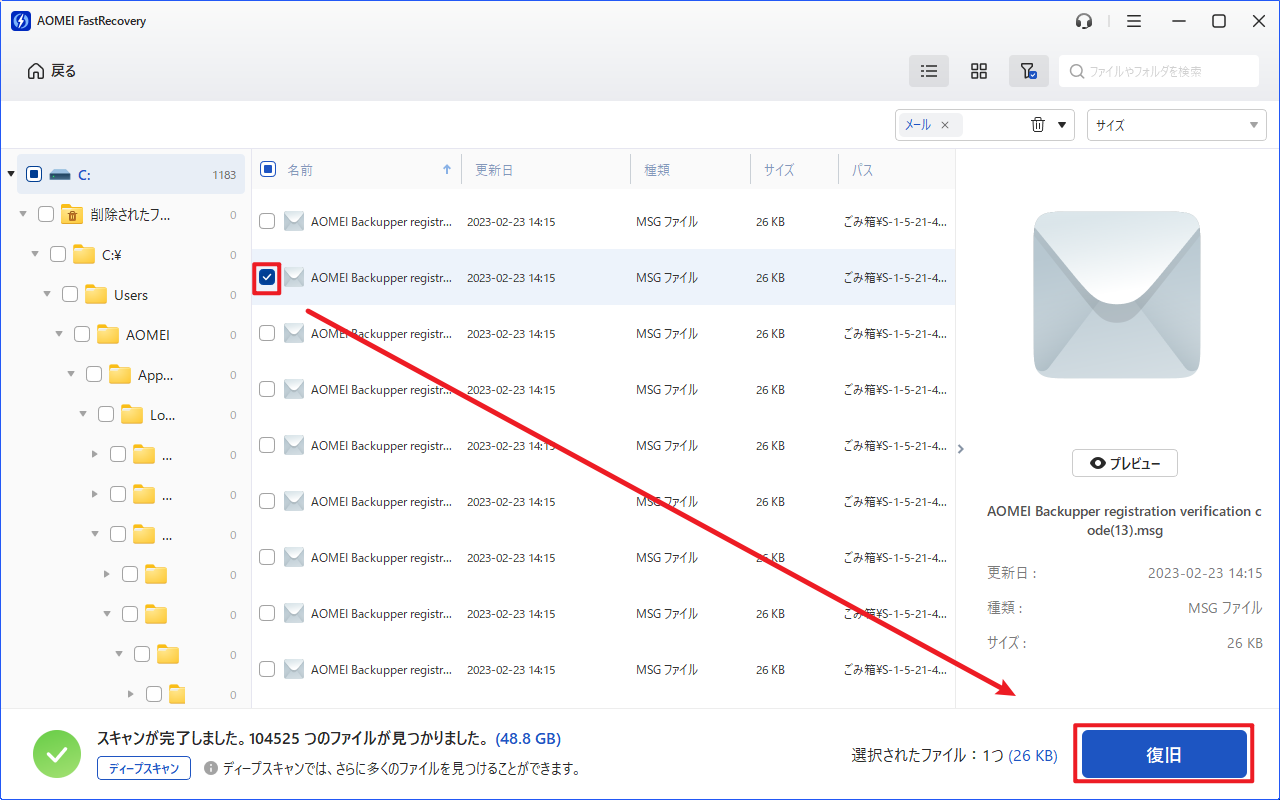Click the Lo... folder icon
The height and width of the screenshot is (800, 1280).
[x=132, y=415]
